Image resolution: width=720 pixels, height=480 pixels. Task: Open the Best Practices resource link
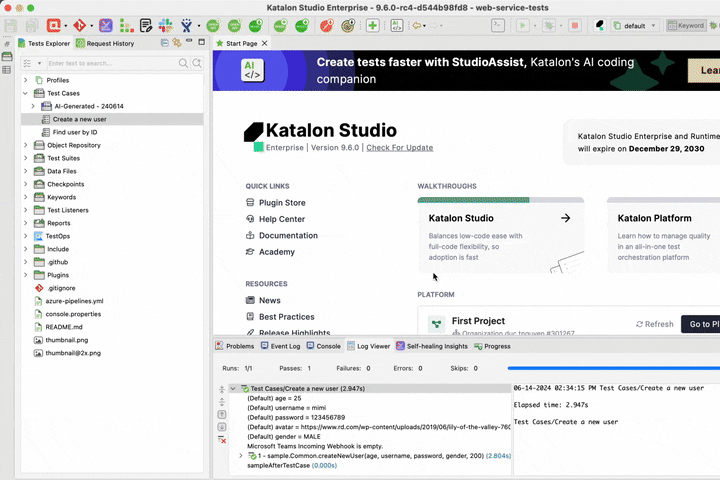point(280,317)
